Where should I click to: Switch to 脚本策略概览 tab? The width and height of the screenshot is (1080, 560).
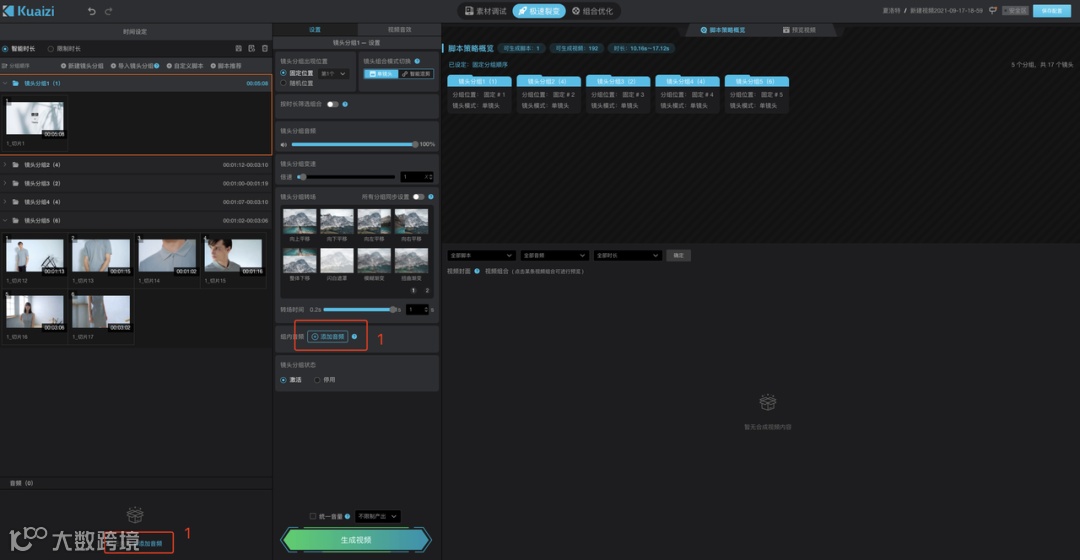click(x=723, y=30)
